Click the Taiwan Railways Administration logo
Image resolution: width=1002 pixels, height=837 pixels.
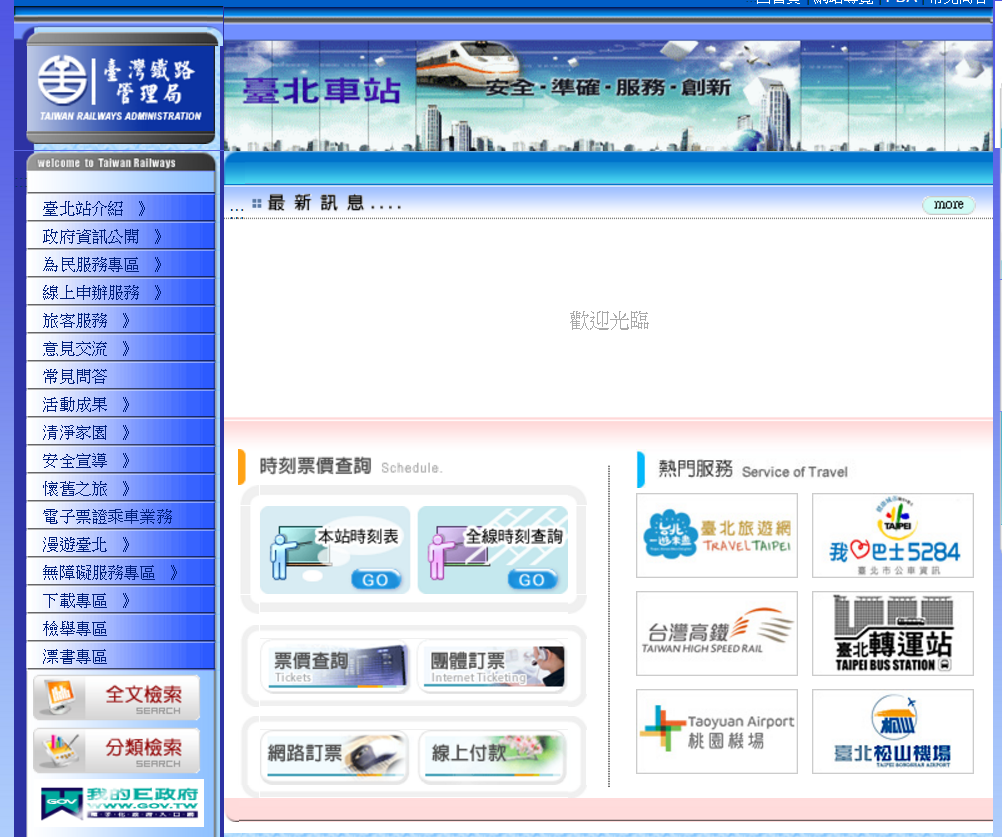(x=120, y=88)
